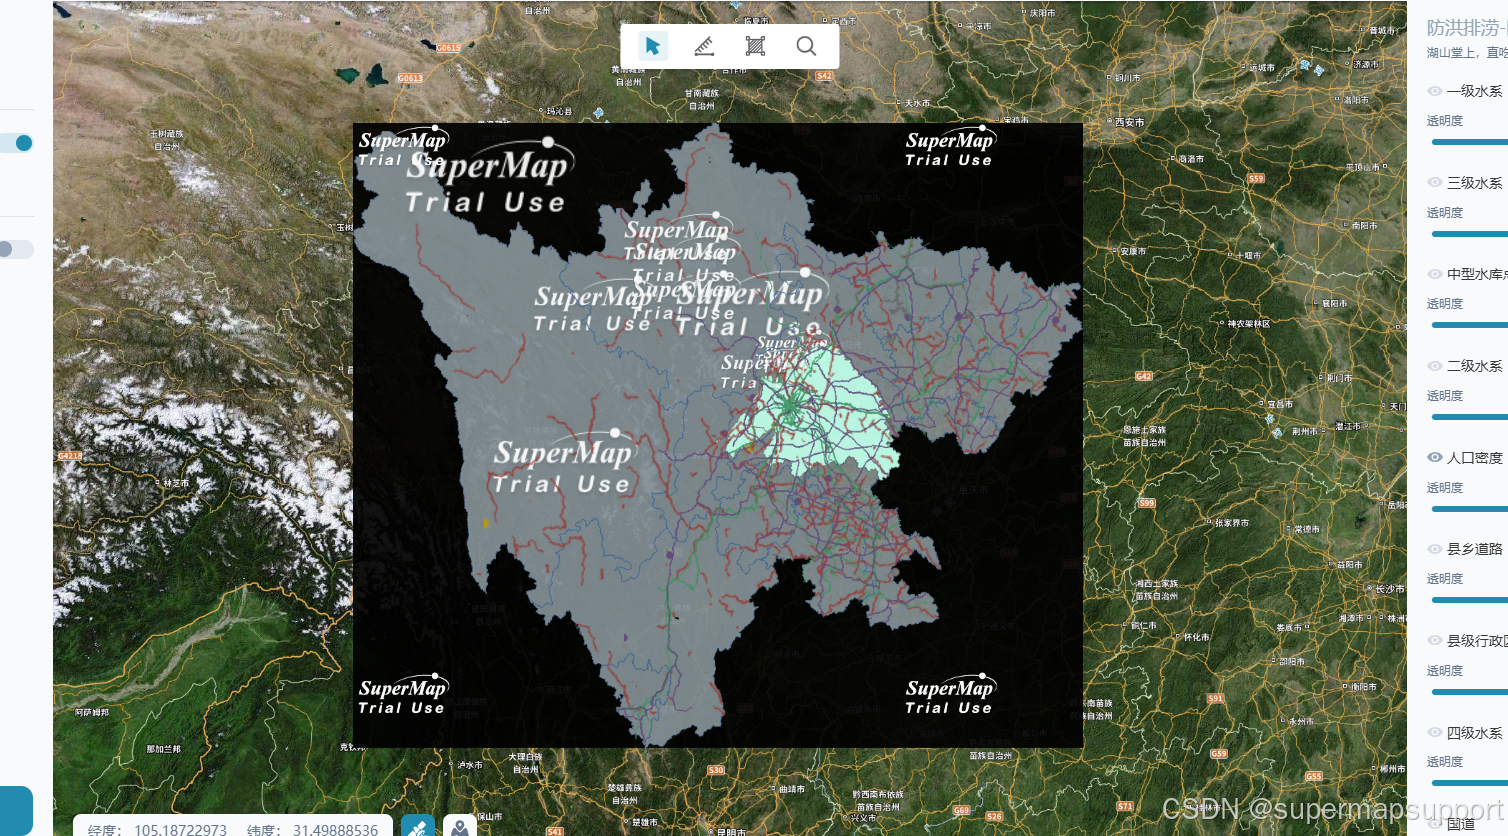
Task: Click the 二级水系 layer name
Action: click(1475, 366)
